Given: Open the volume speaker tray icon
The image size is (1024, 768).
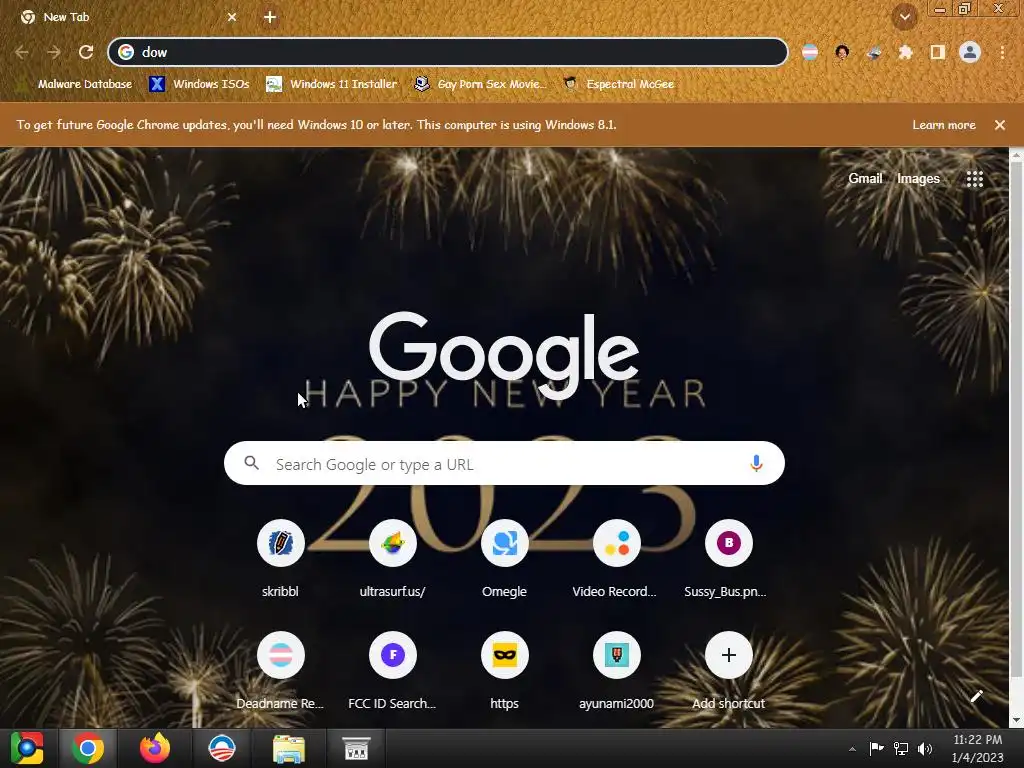Looking at the screenshot, I should coord(925,748).
